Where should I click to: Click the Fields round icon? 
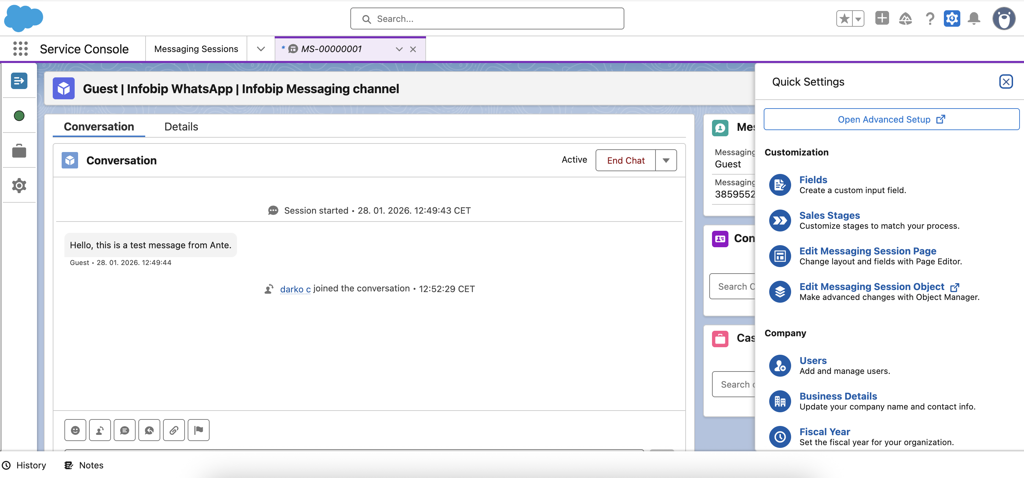(780, 185)
